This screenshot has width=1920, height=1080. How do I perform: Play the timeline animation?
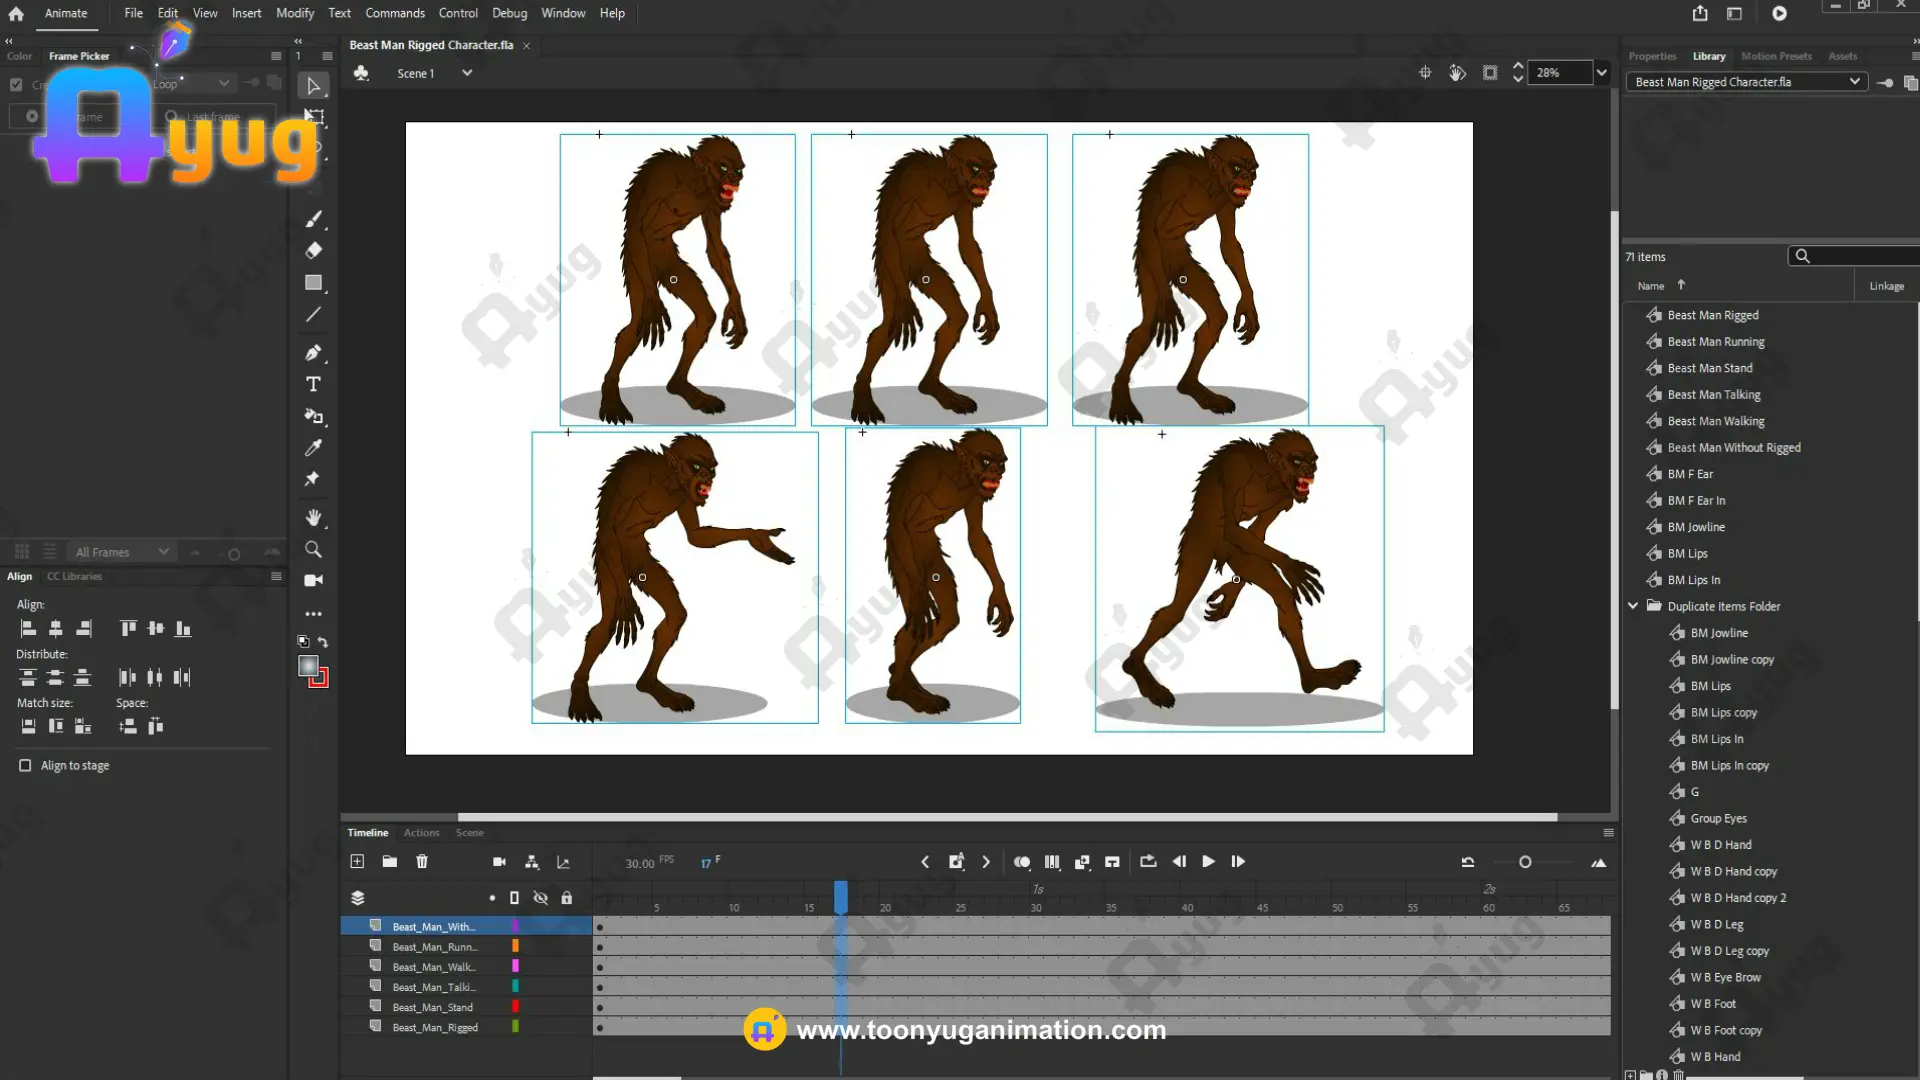click(1208, 861)
